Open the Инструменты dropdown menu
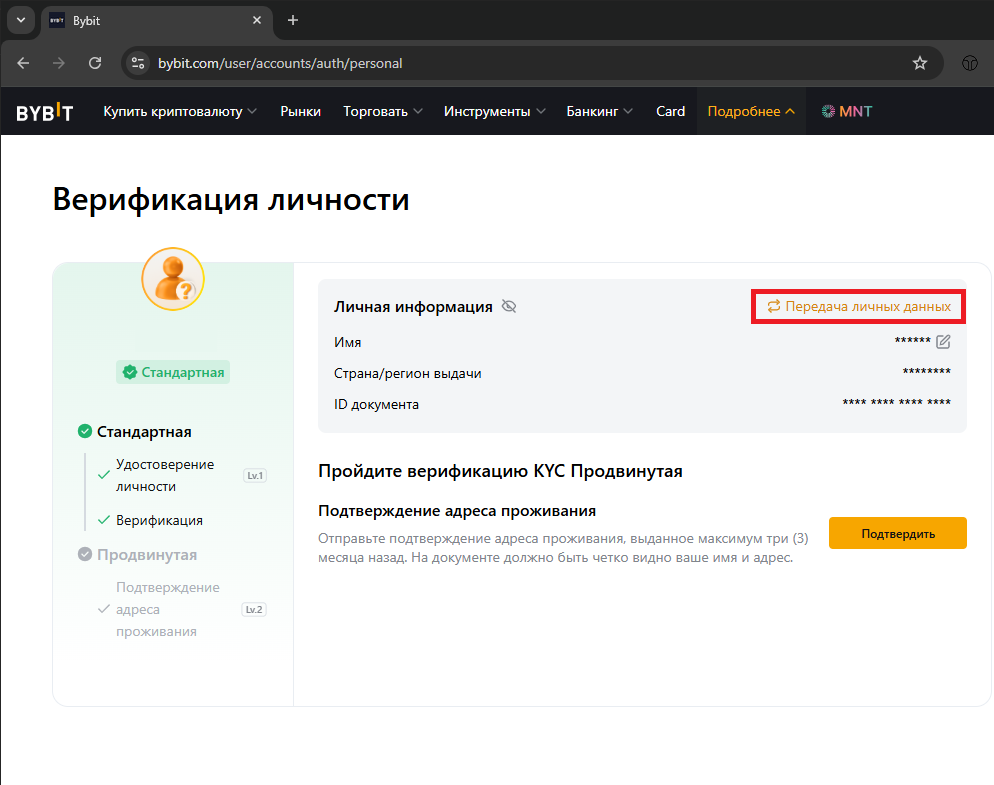The image size is (994, 785). point(495,111)
